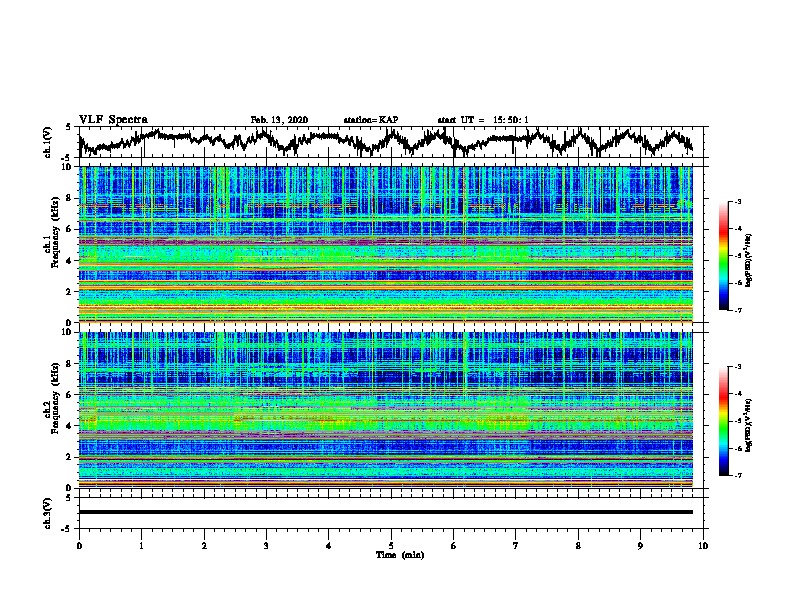Click the "0" tick on the time axis
The height and width of the screenshot is (612, 792).
point(79,546)
